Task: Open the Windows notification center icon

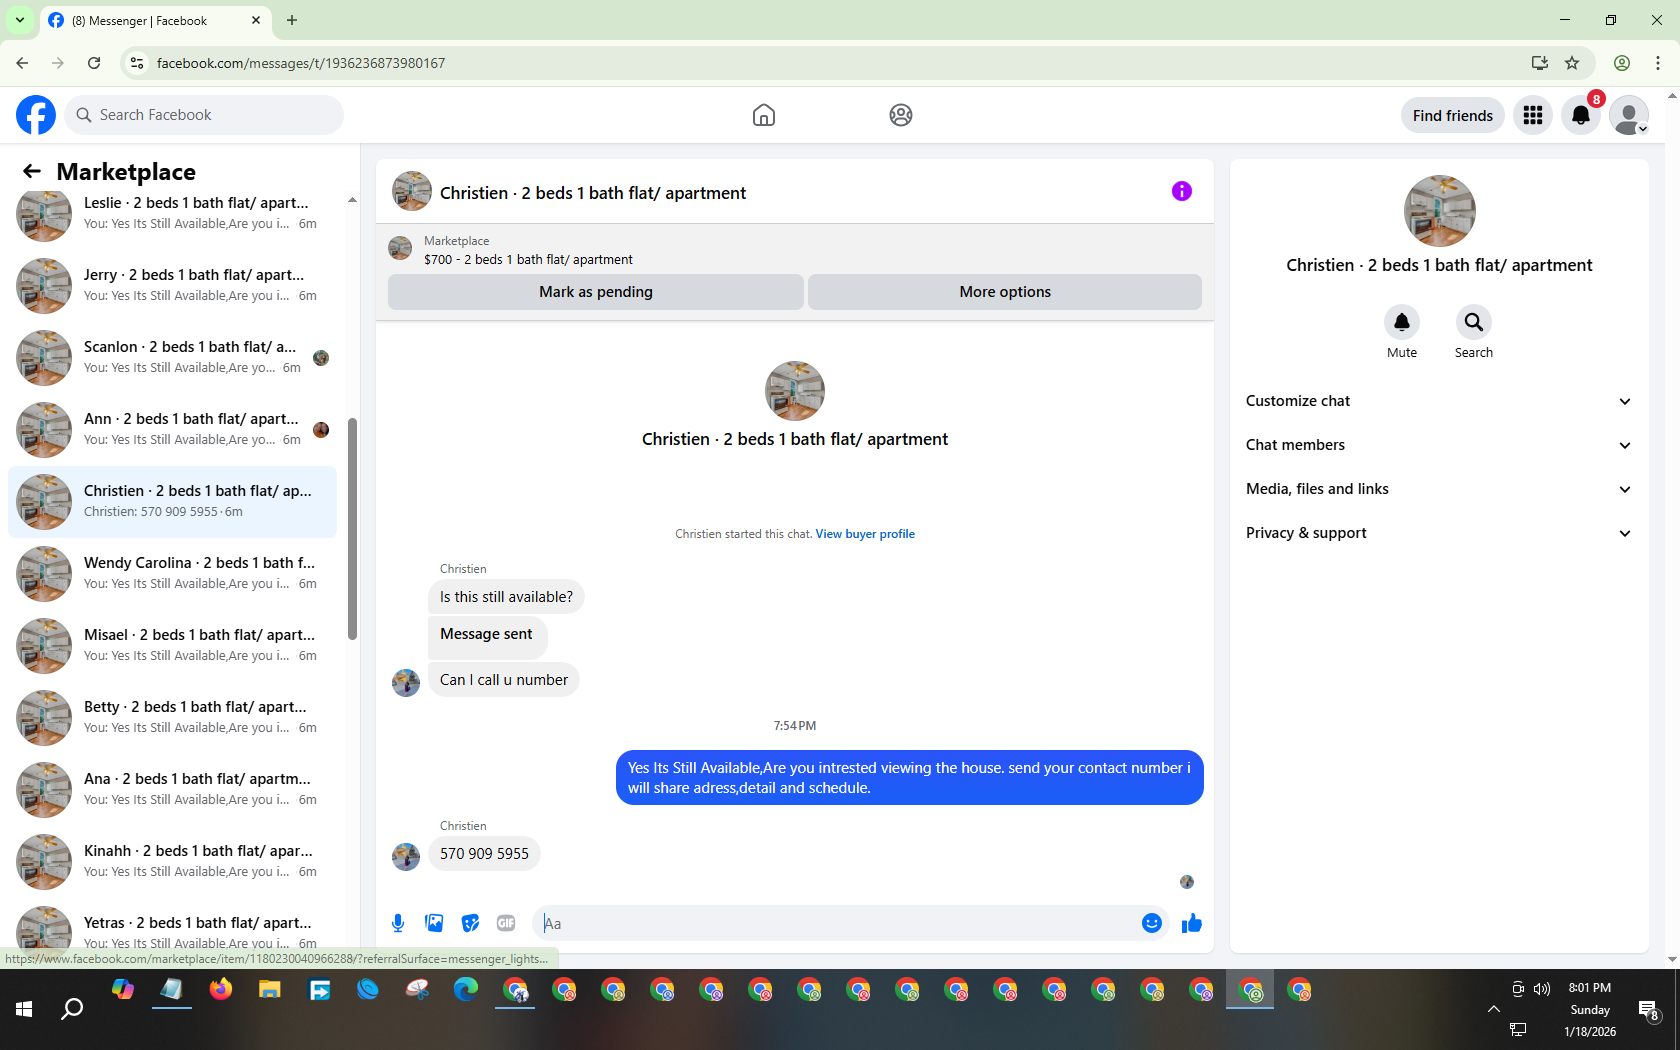Action: [x=1649, y=1009]
